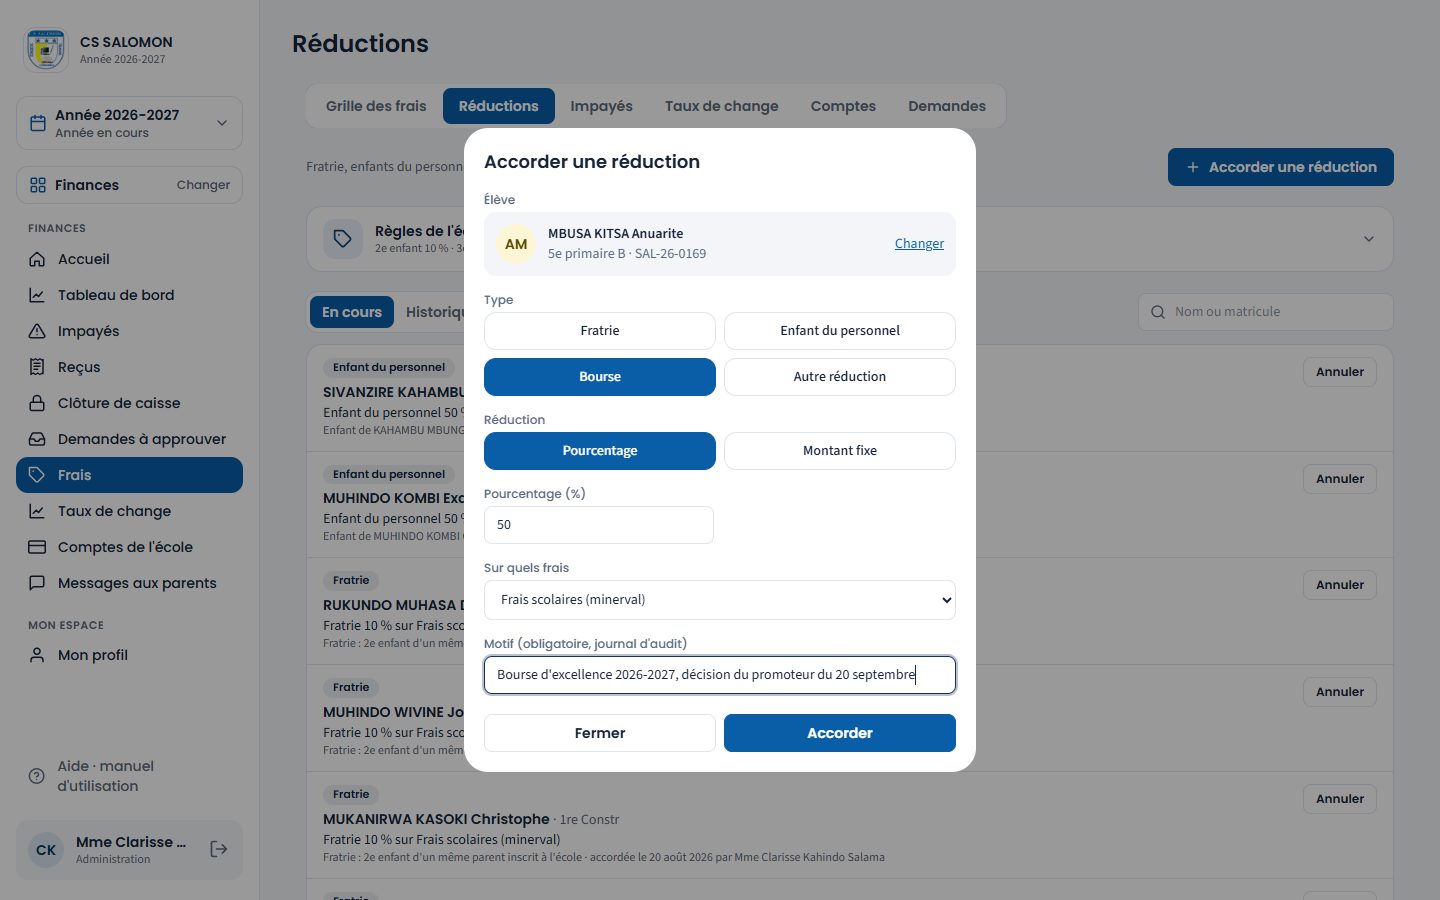This screenshot has height=900, width=1440.
Task: Open the Taux de change tab
Action: point(721,106)
